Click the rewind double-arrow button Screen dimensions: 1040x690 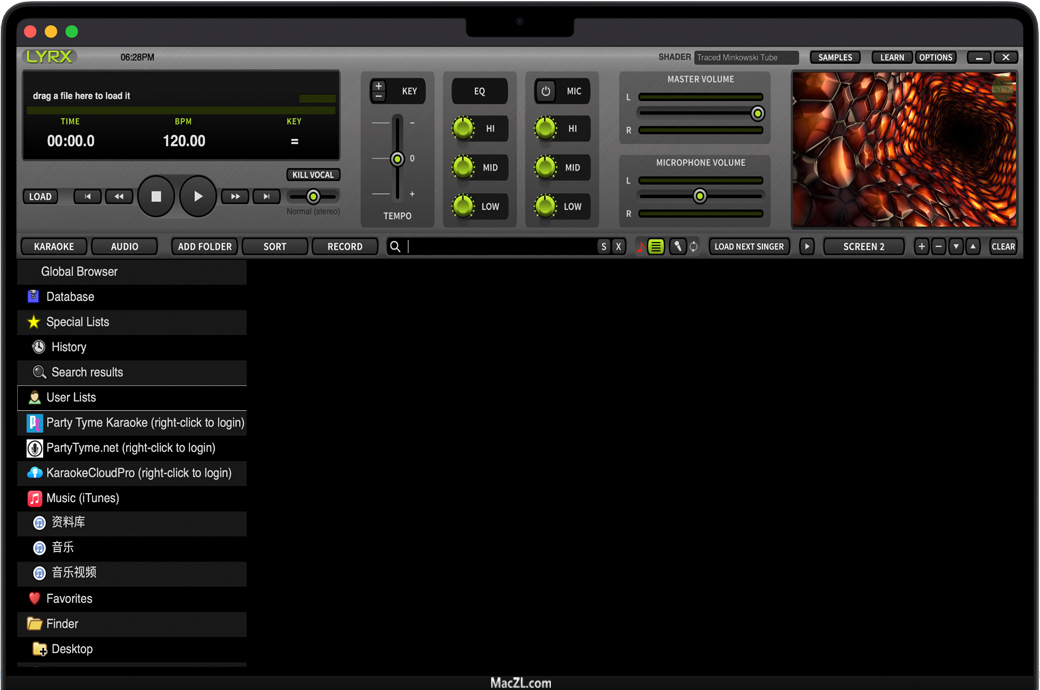point(119,197)
